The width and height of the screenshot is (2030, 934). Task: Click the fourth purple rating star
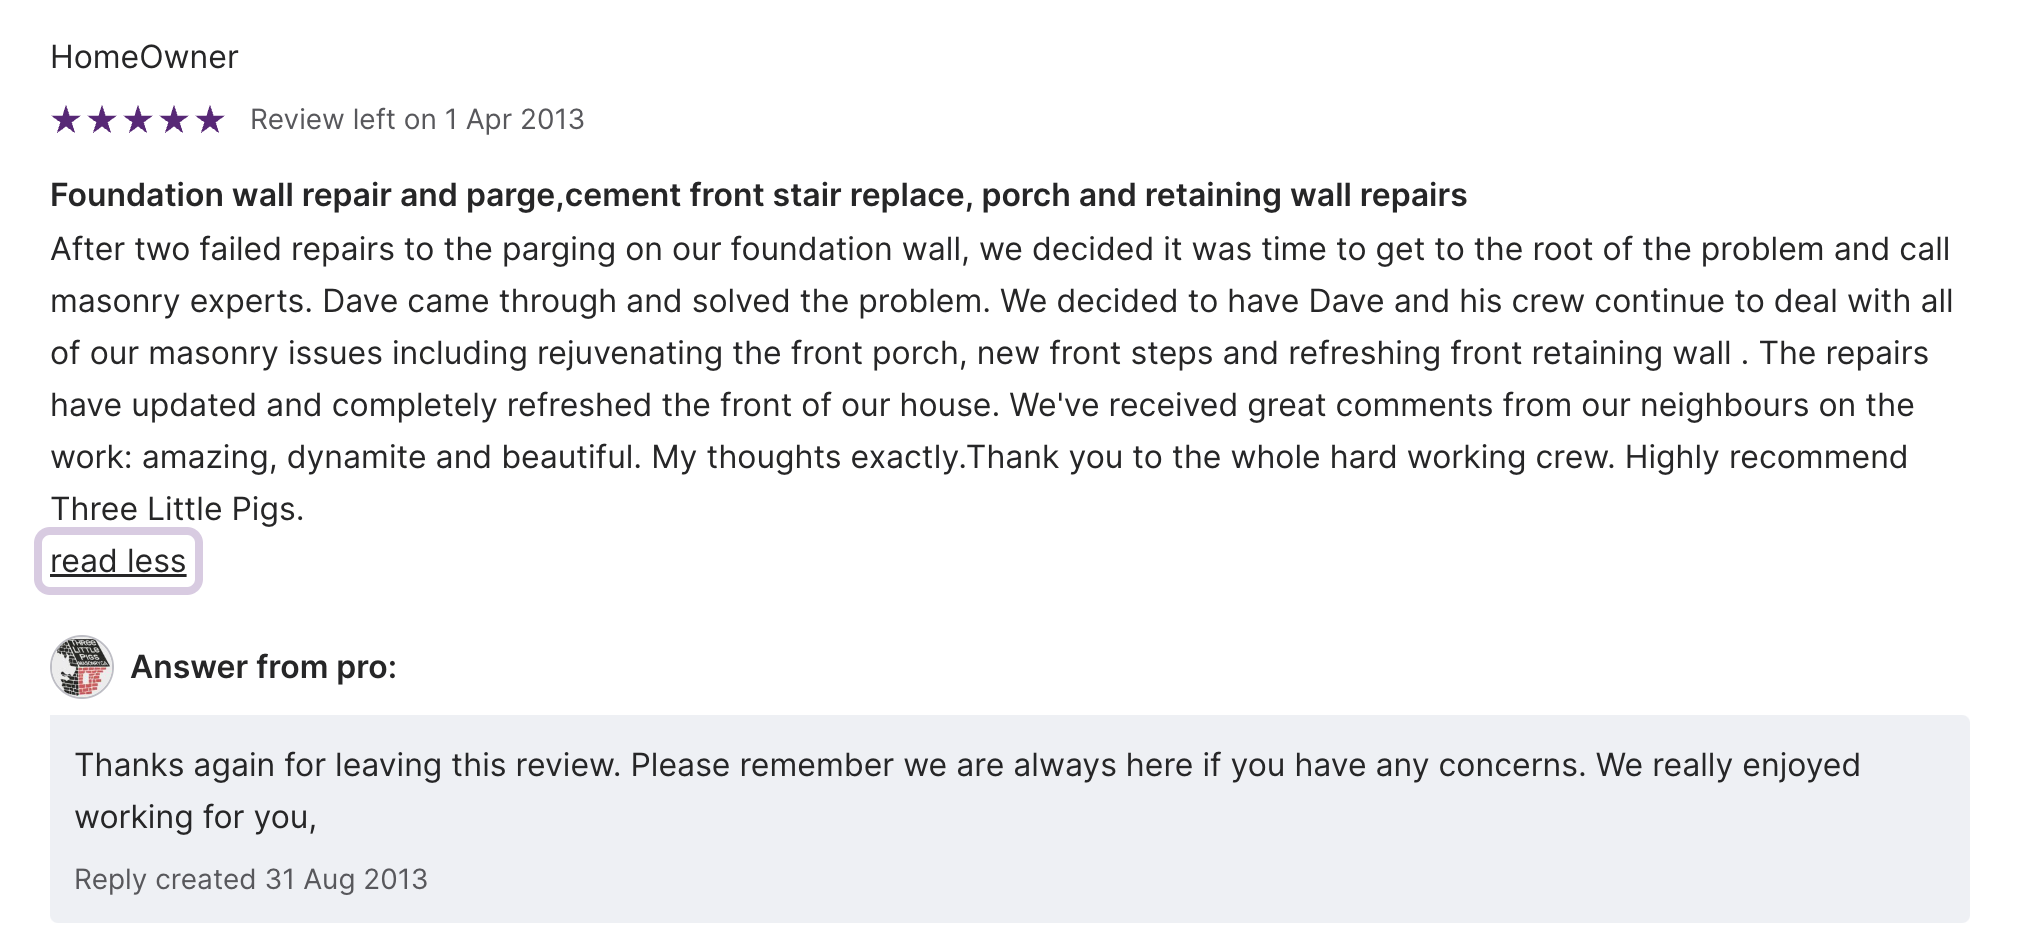174,120
